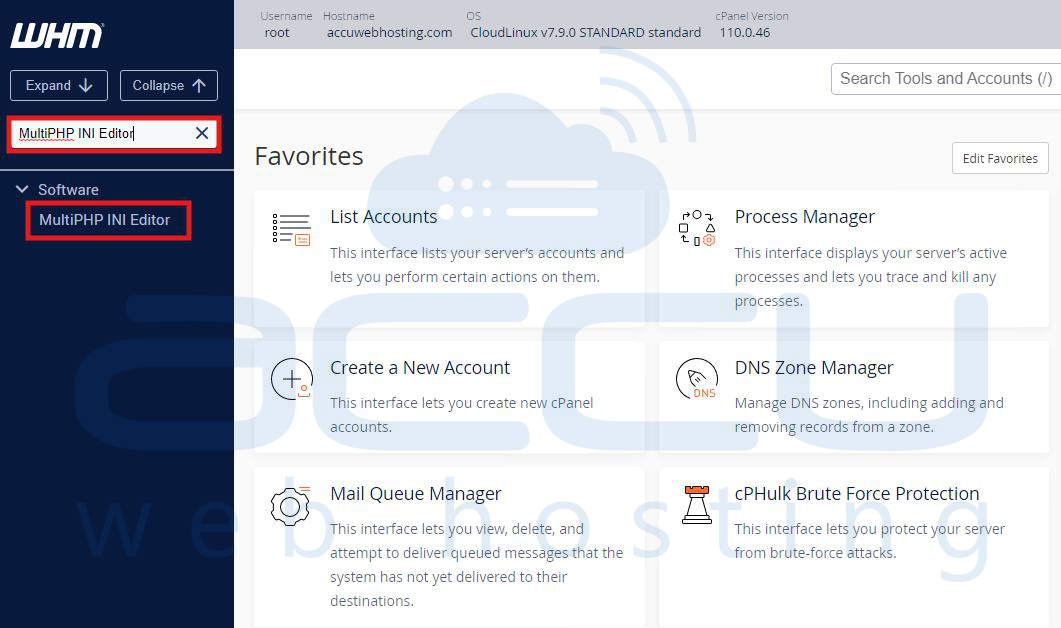Collapse all sidebar menu sections
Viewport: 1061px width, 628px height.
point(168,85)
